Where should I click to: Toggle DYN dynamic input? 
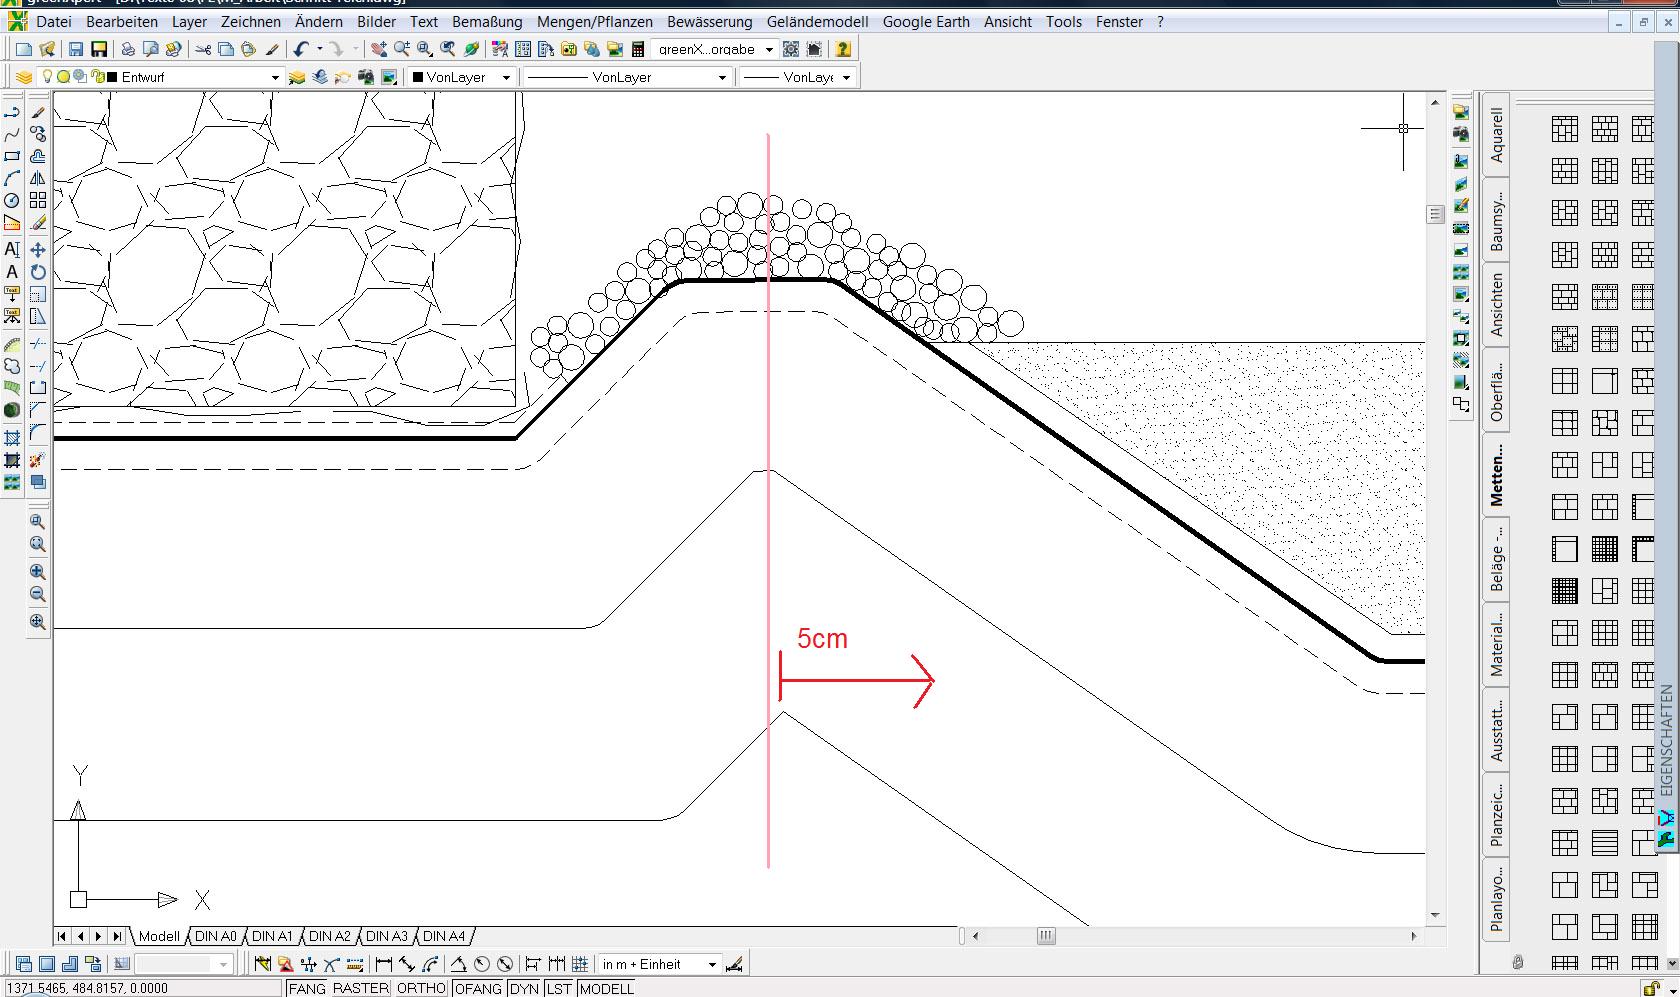(x=524, y=989)
